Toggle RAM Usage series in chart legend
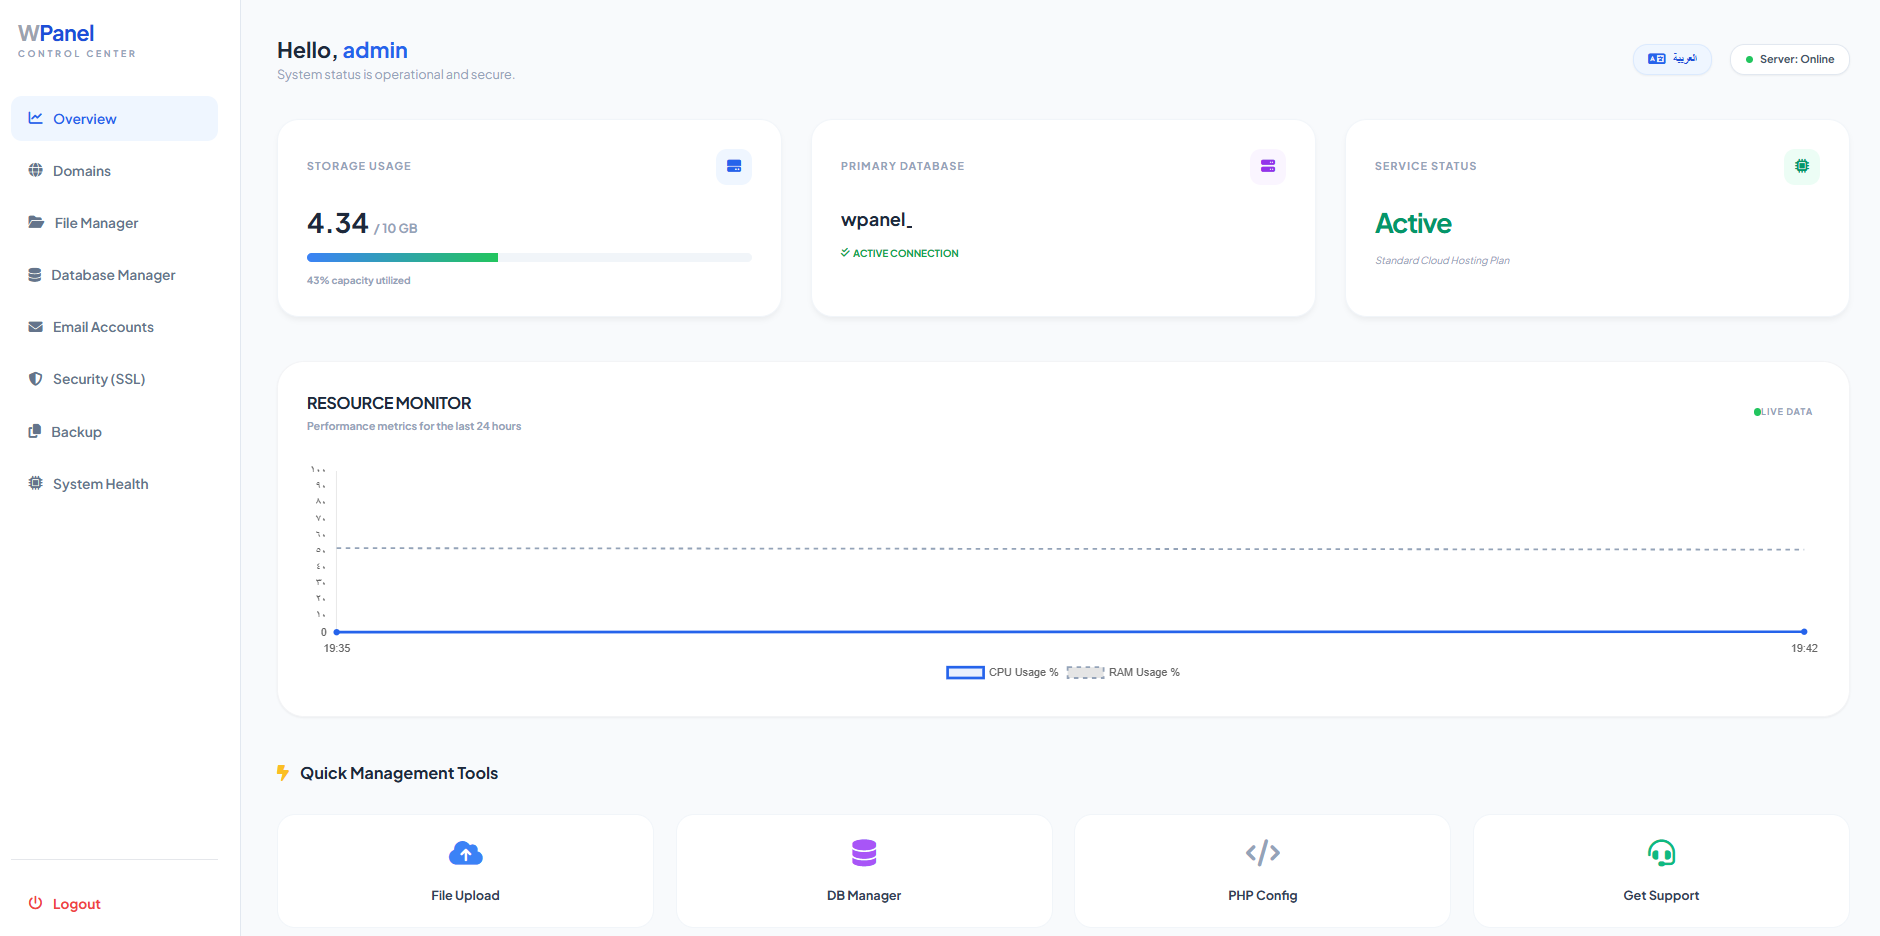Viewport: 1880px width, 936px height. pos(1122,671)
